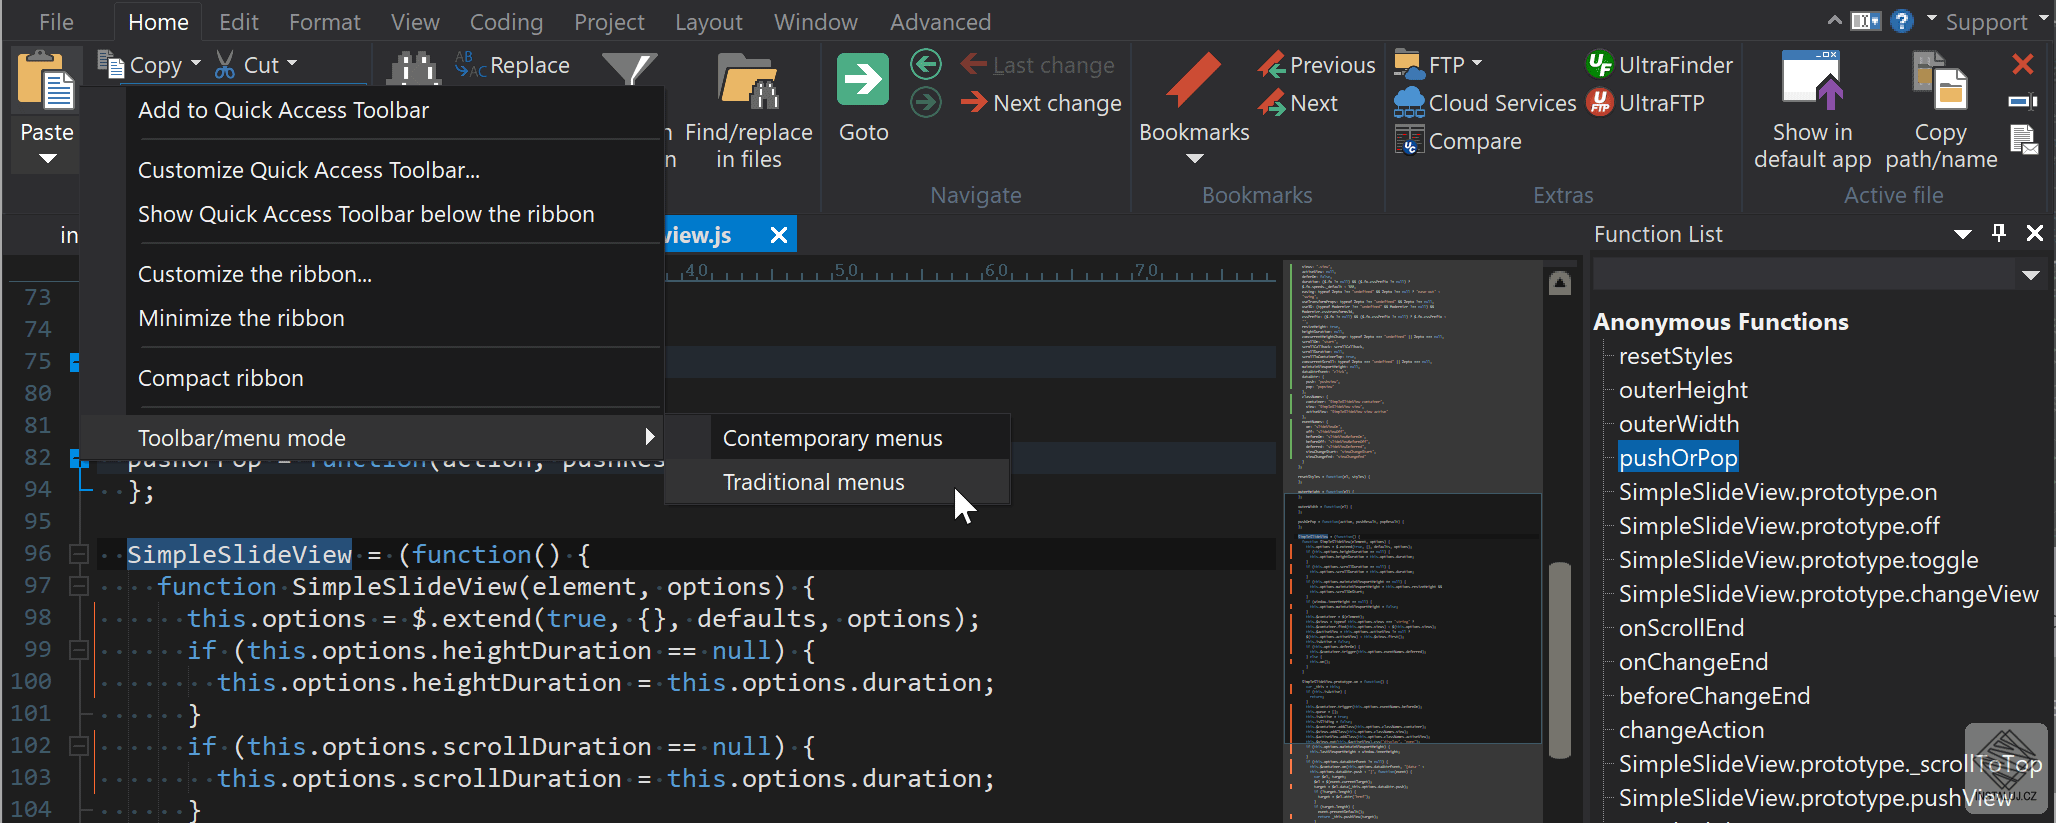The width and height of the screenshot is (2056, 823).
Task: Expand the Bookmarks dropdown arrow
Action: 1194,159
